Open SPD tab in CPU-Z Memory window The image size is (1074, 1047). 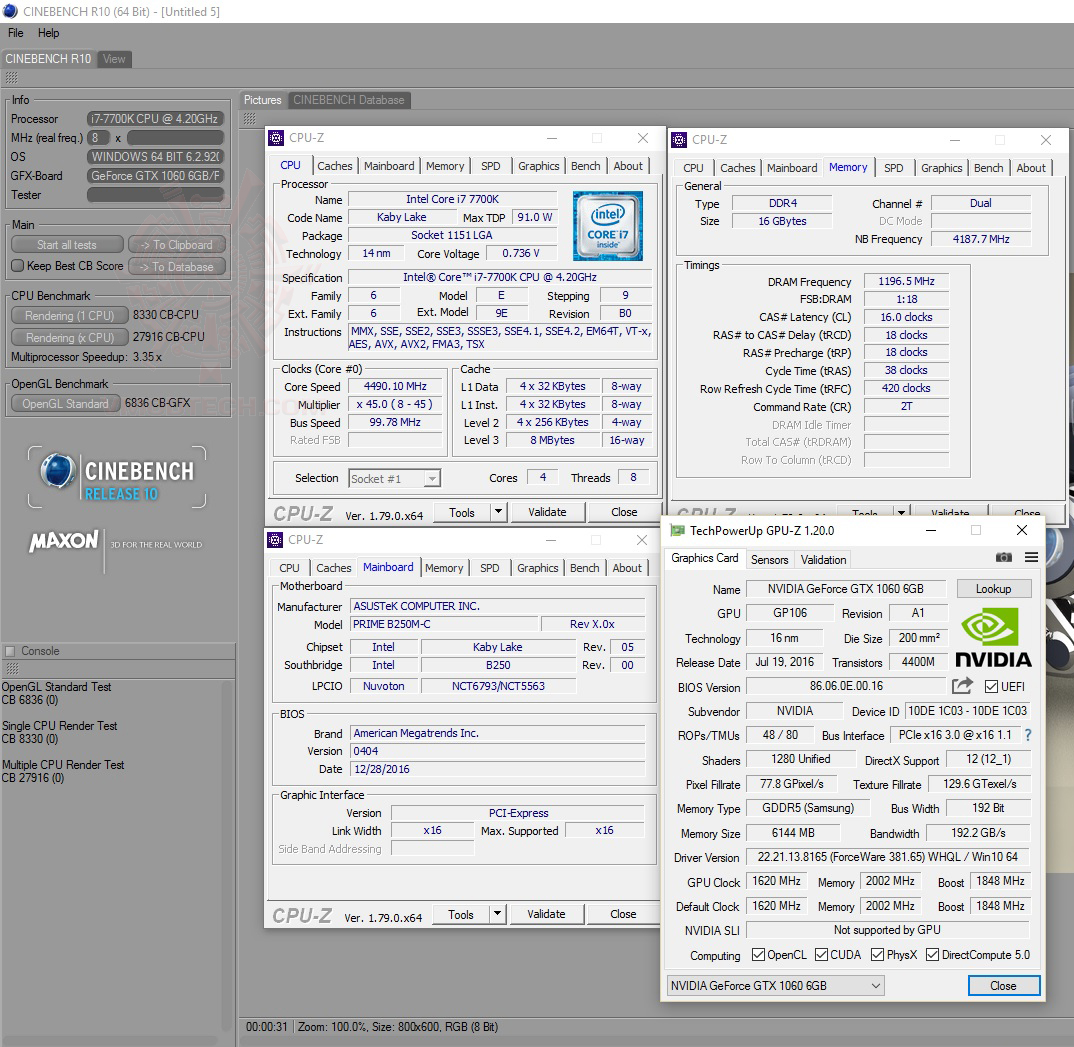coord(893,168)
